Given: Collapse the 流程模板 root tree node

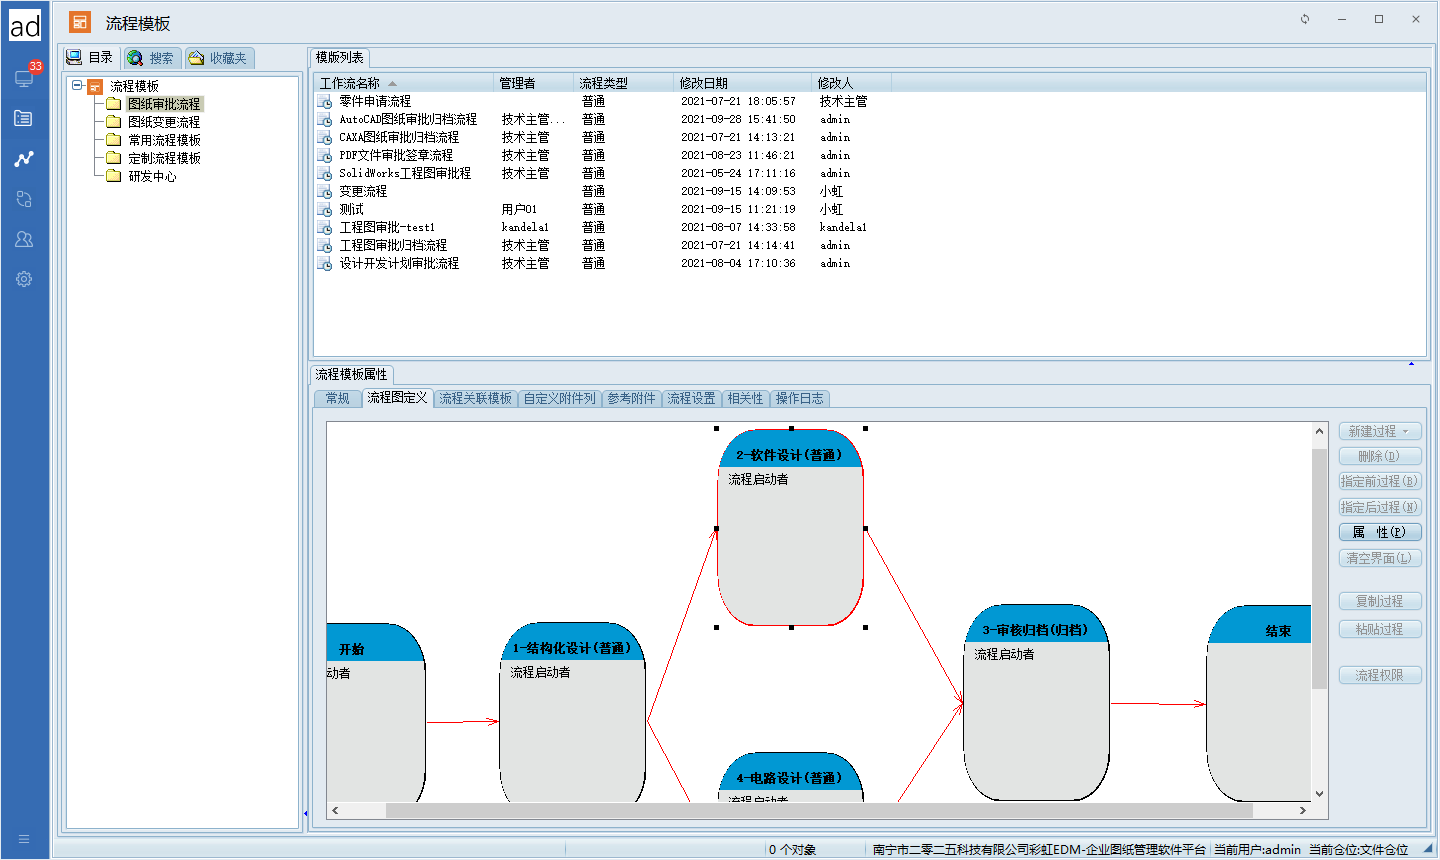Looking at the screenshot, I should coord(77,86).
